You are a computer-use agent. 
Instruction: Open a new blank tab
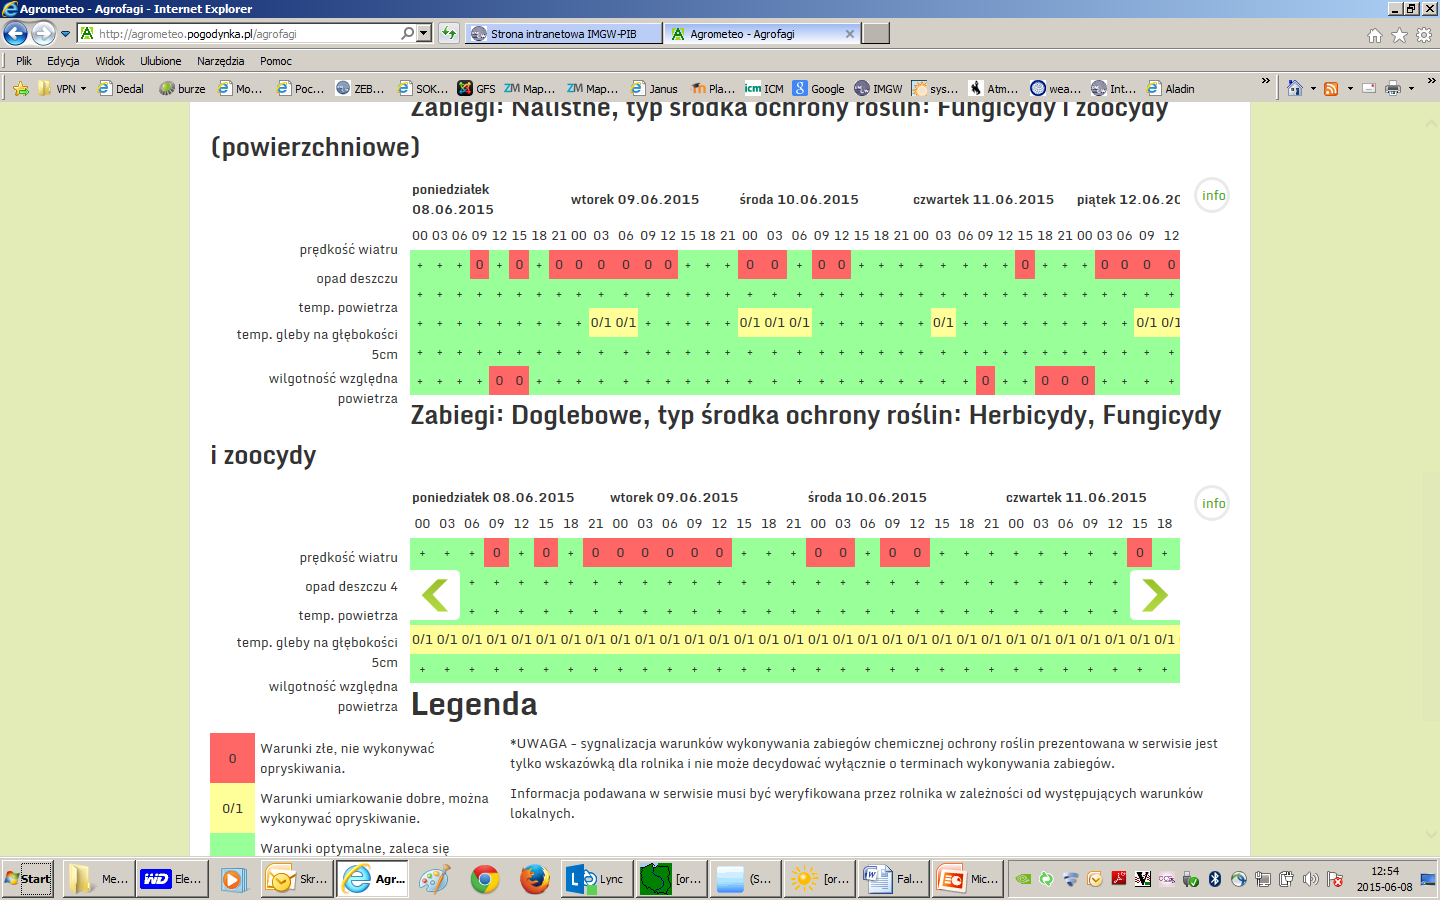tap(876, 34)
